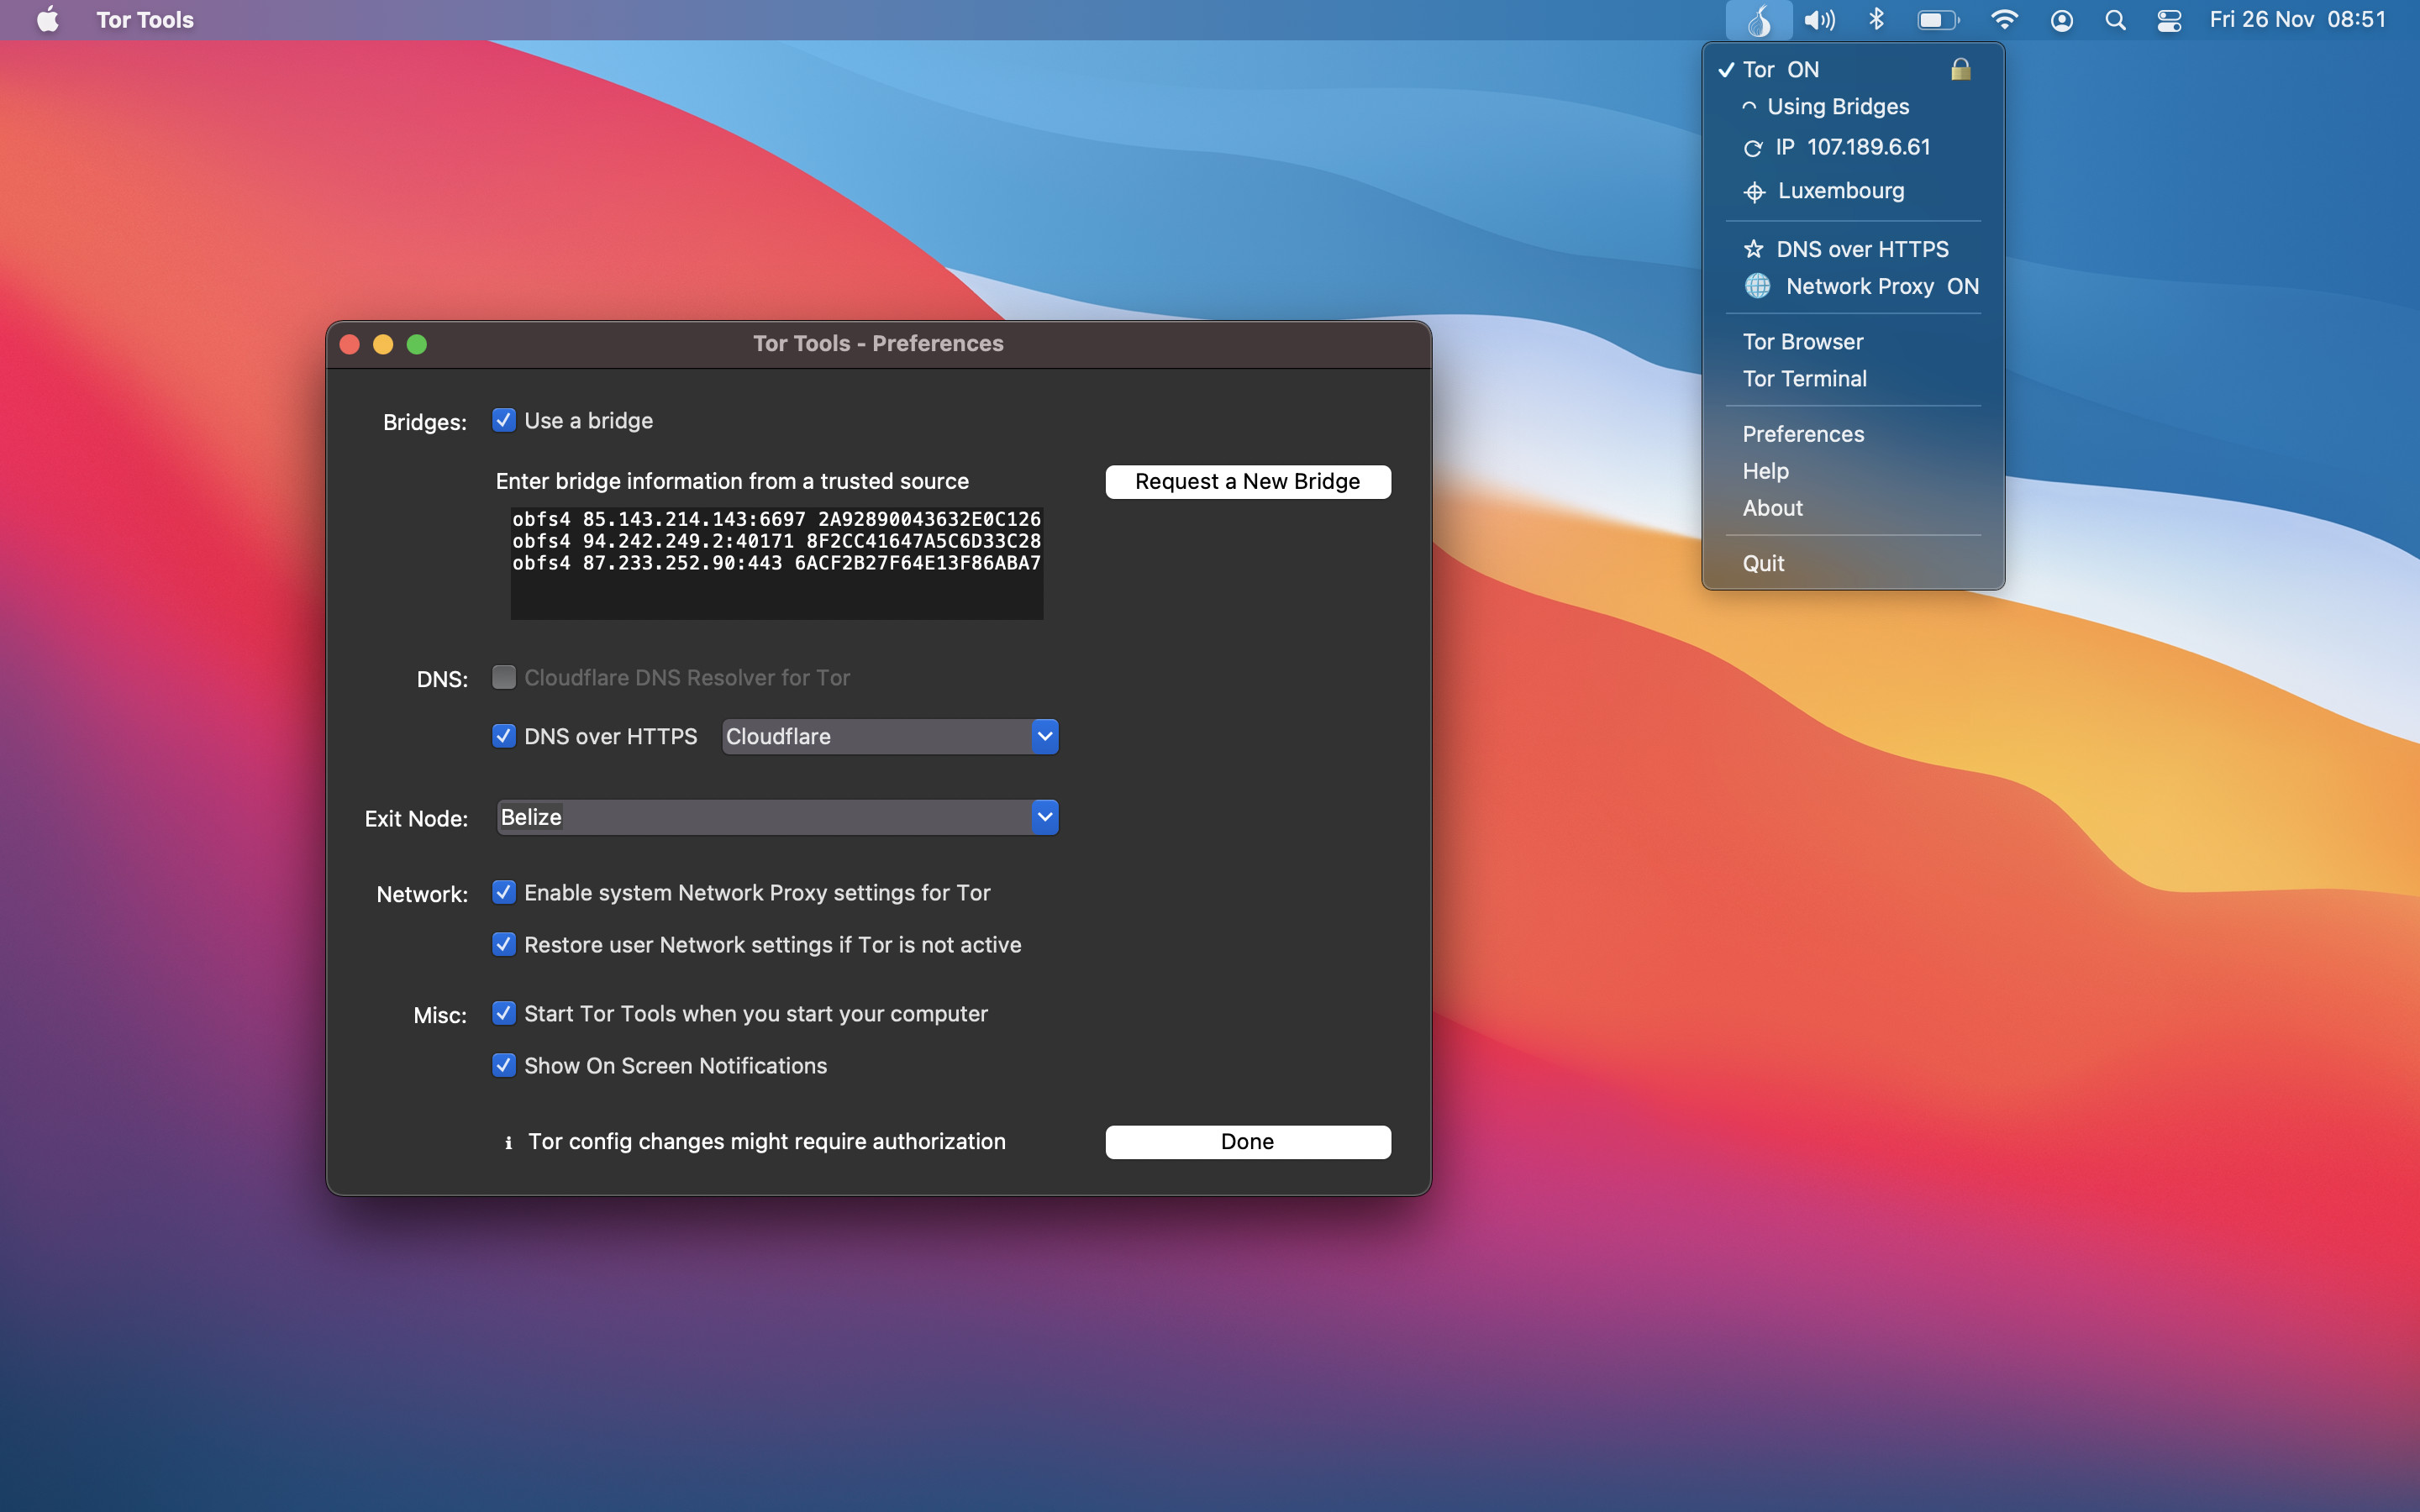Click the 'Tor config changes might require authorization' text
This screenshot has width=2420, height=1512.
click(x=767, y=1142)
